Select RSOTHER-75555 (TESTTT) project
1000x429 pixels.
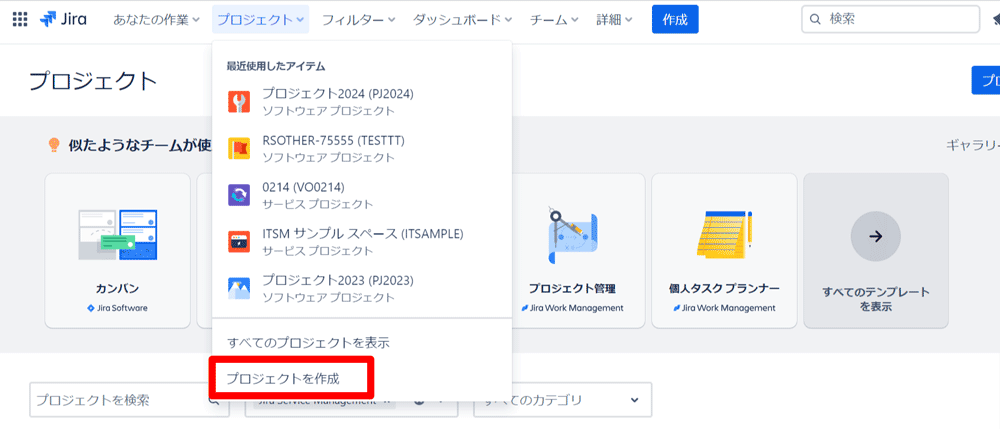tap(362, 149)
